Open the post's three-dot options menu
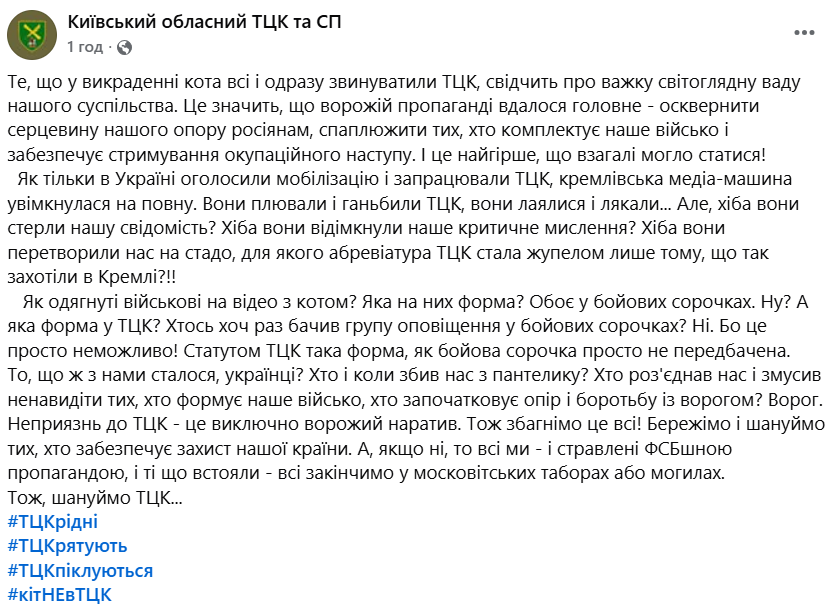837x608 pixels. click(803, 33)
